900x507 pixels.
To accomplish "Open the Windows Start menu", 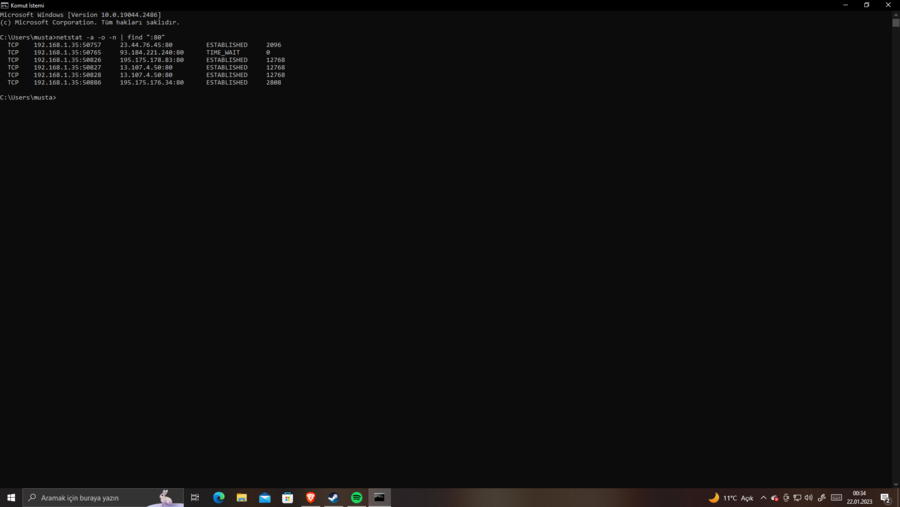I will pos(11,497).
